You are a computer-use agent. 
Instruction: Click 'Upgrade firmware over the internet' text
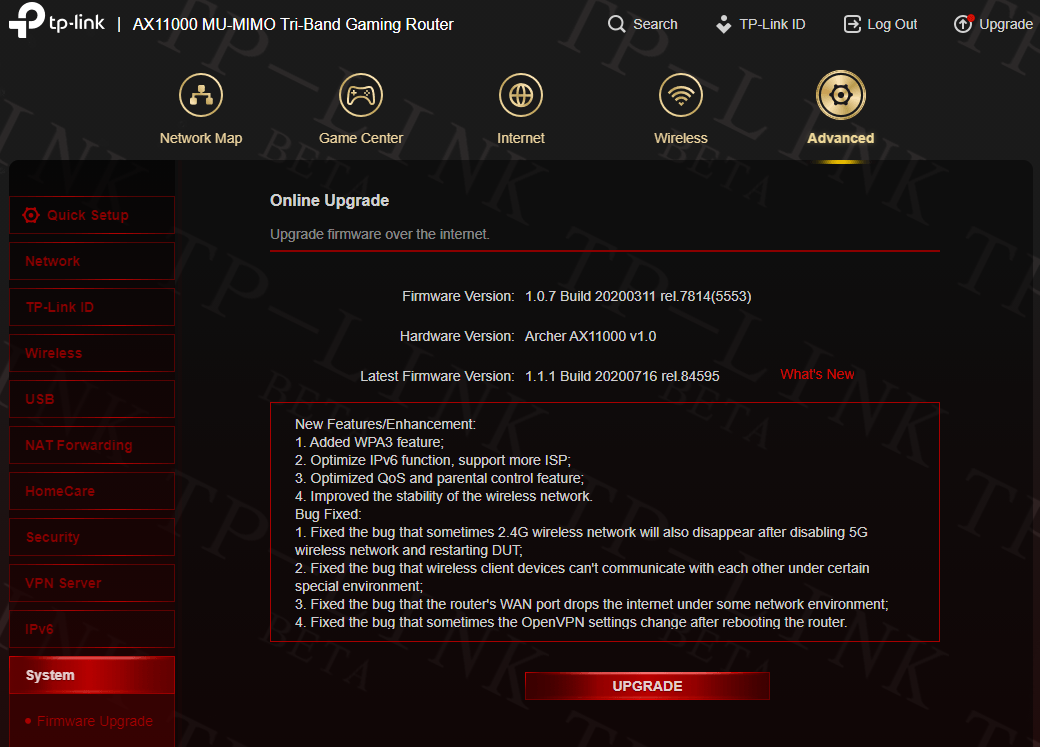pos(380,234)
